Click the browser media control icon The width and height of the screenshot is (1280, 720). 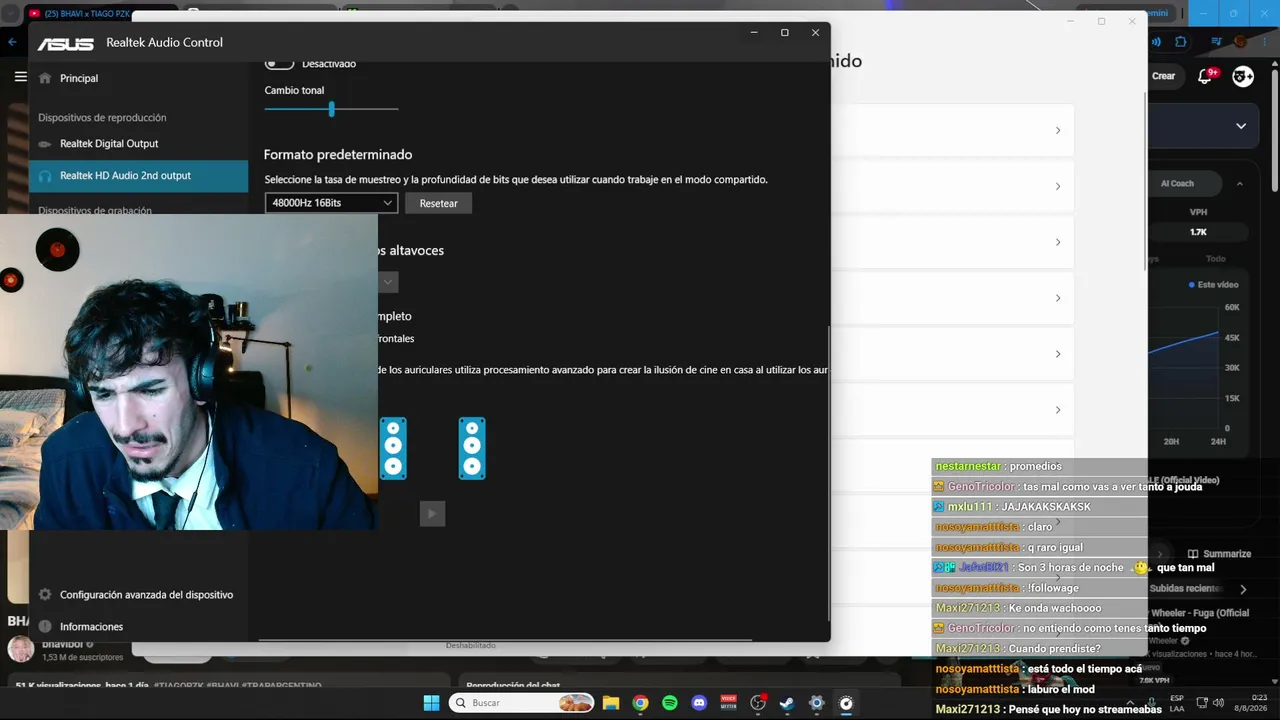[x=1217, y=42]
